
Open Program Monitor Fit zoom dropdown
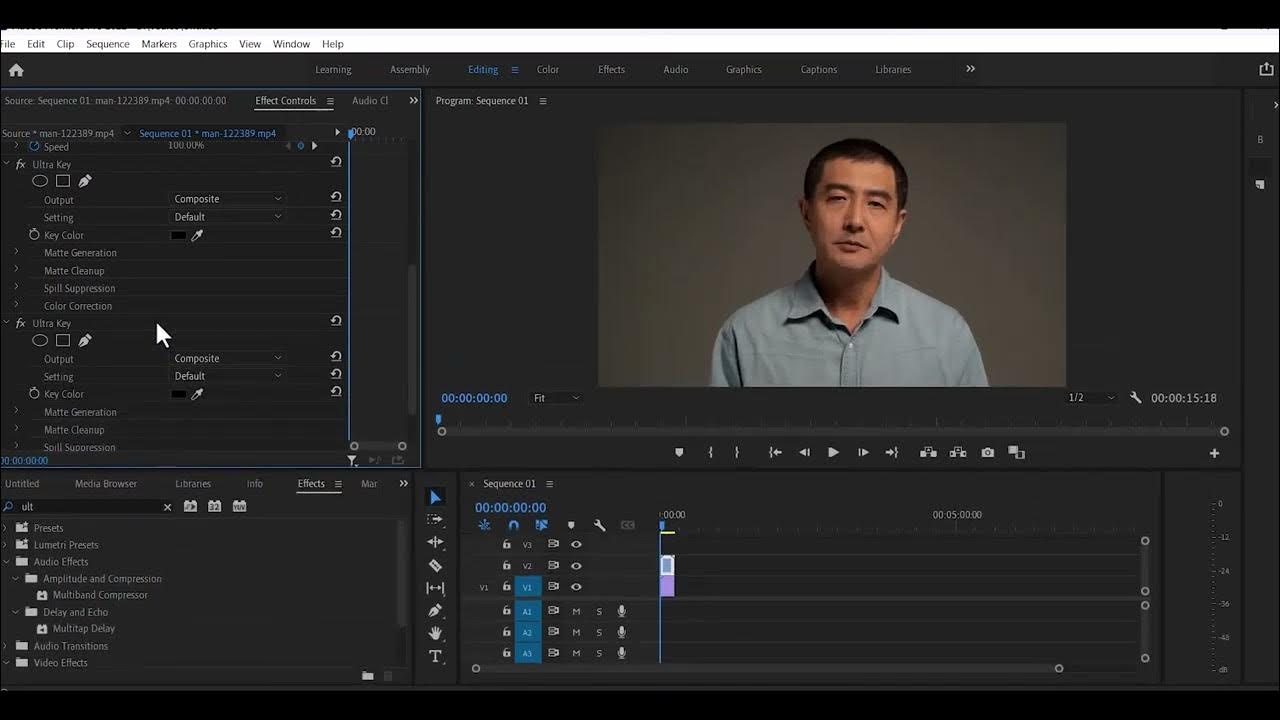pos(556,398)
